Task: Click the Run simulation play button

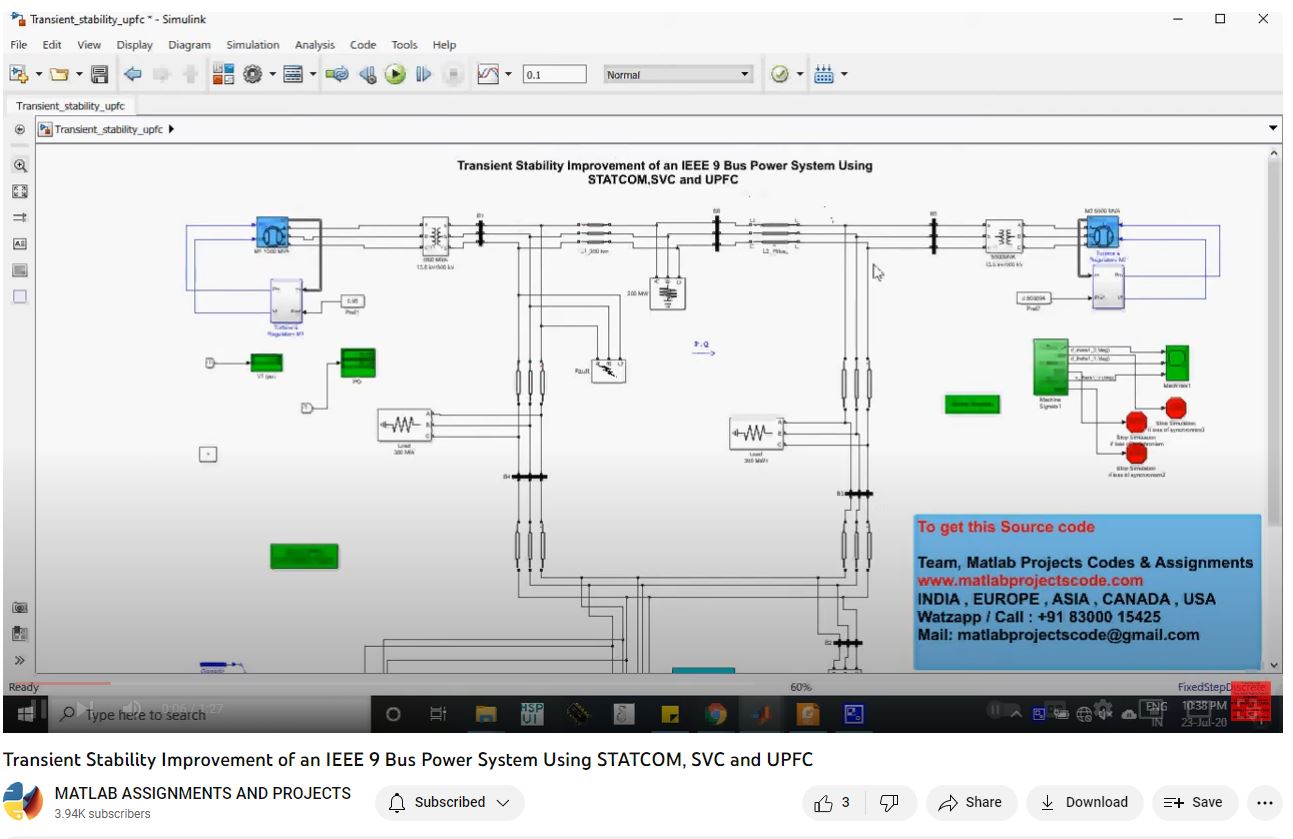Action: pyautogui.click(x=395, y=74)
